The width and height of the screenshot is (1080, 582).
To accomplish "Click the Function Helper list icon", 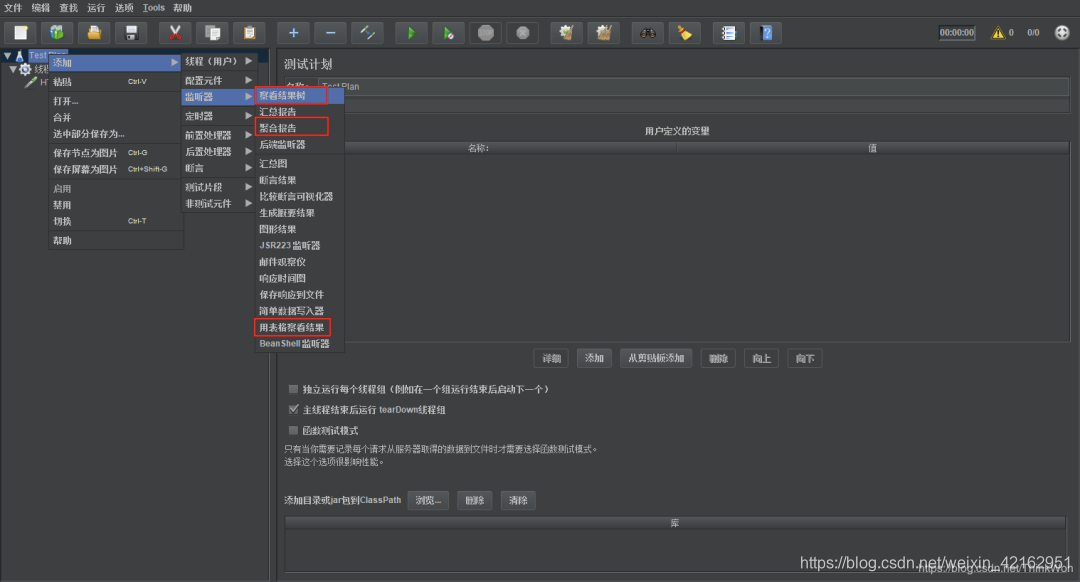I will pyautogui.click(x=729, y=32).
